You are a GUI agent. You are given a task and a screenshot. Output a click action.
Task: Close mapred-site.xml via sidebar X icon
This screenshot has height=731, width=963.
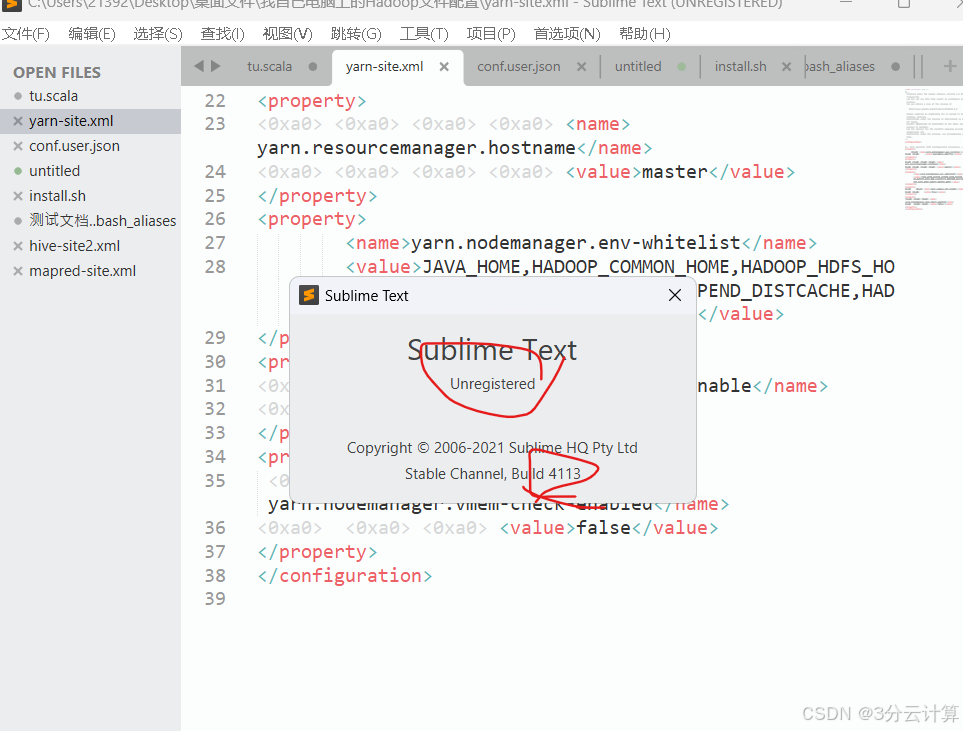[18, 271]
